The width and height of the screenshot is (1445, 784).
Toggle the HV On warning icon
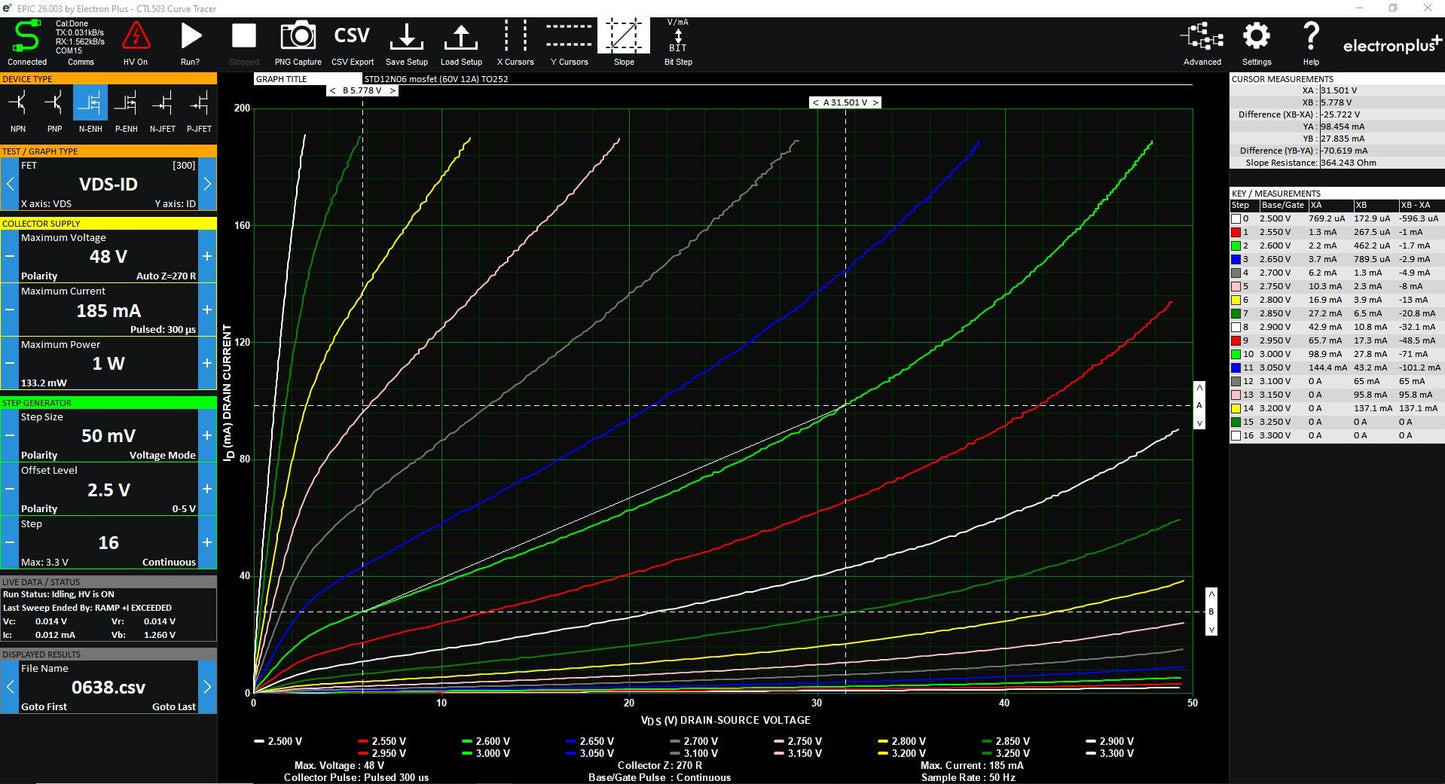click(136, 37)
